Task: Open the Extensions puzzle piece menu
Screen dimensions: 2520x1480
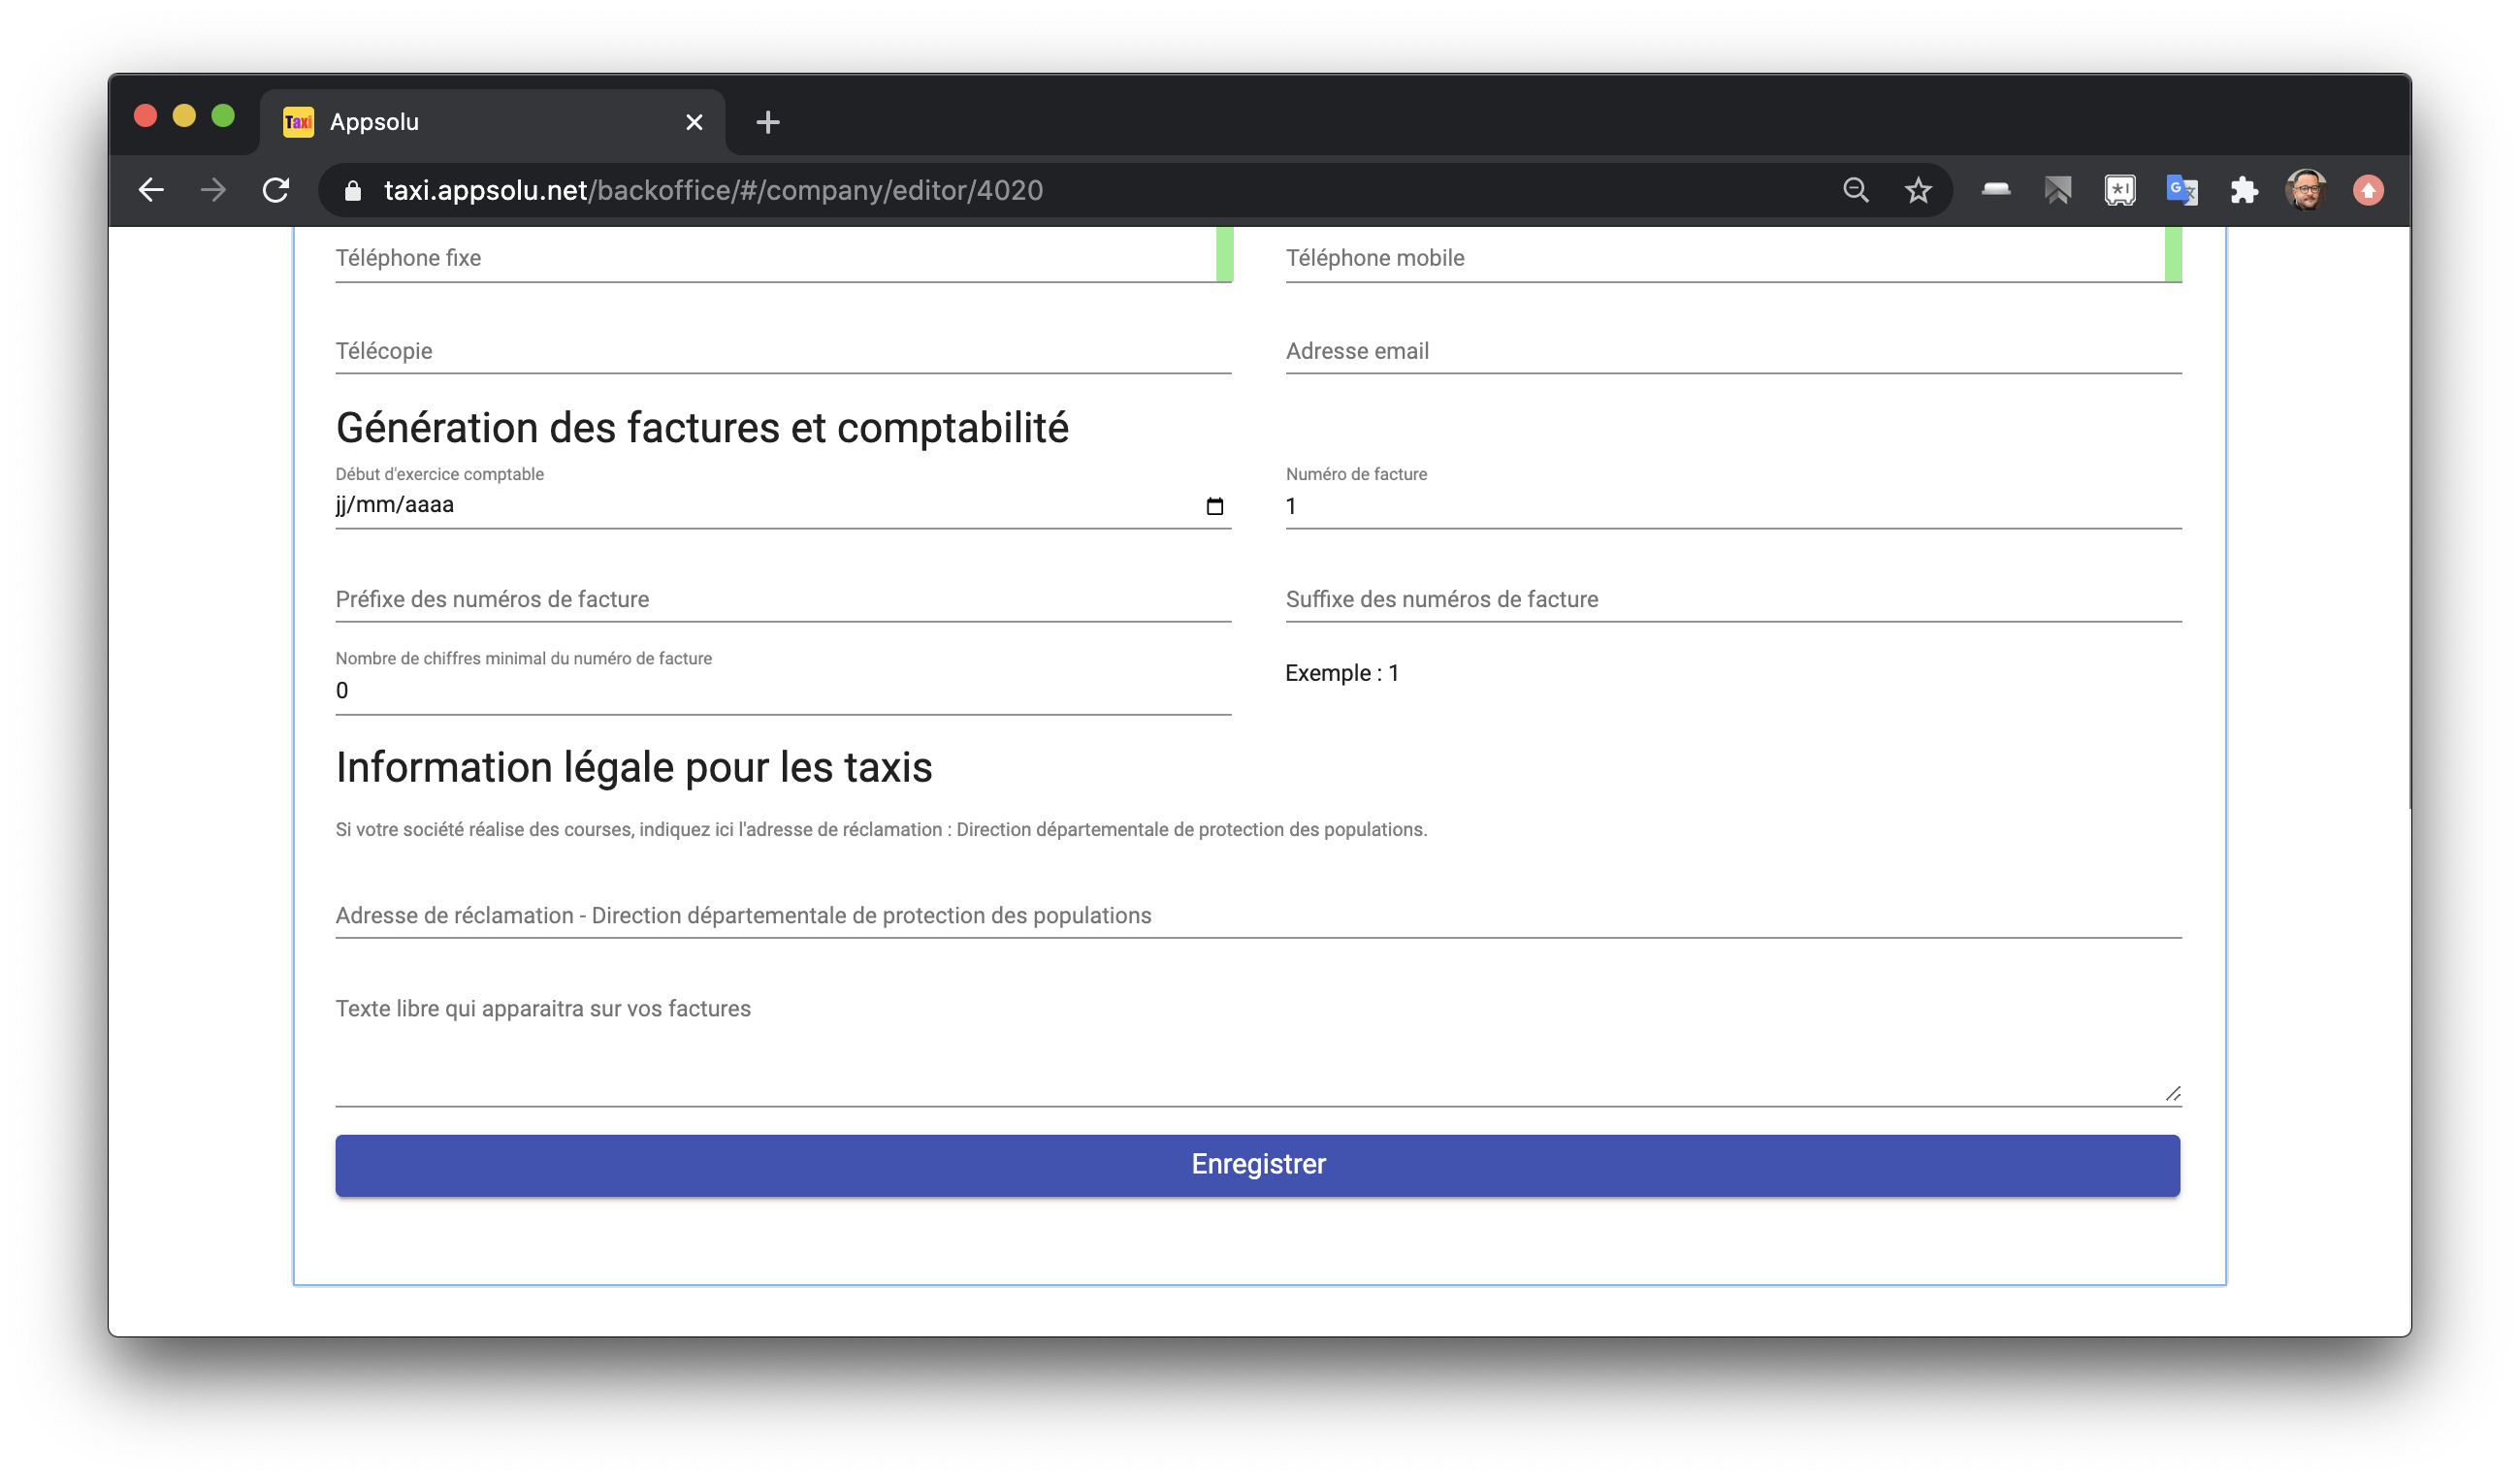Action: click(x=2244, y=190)
